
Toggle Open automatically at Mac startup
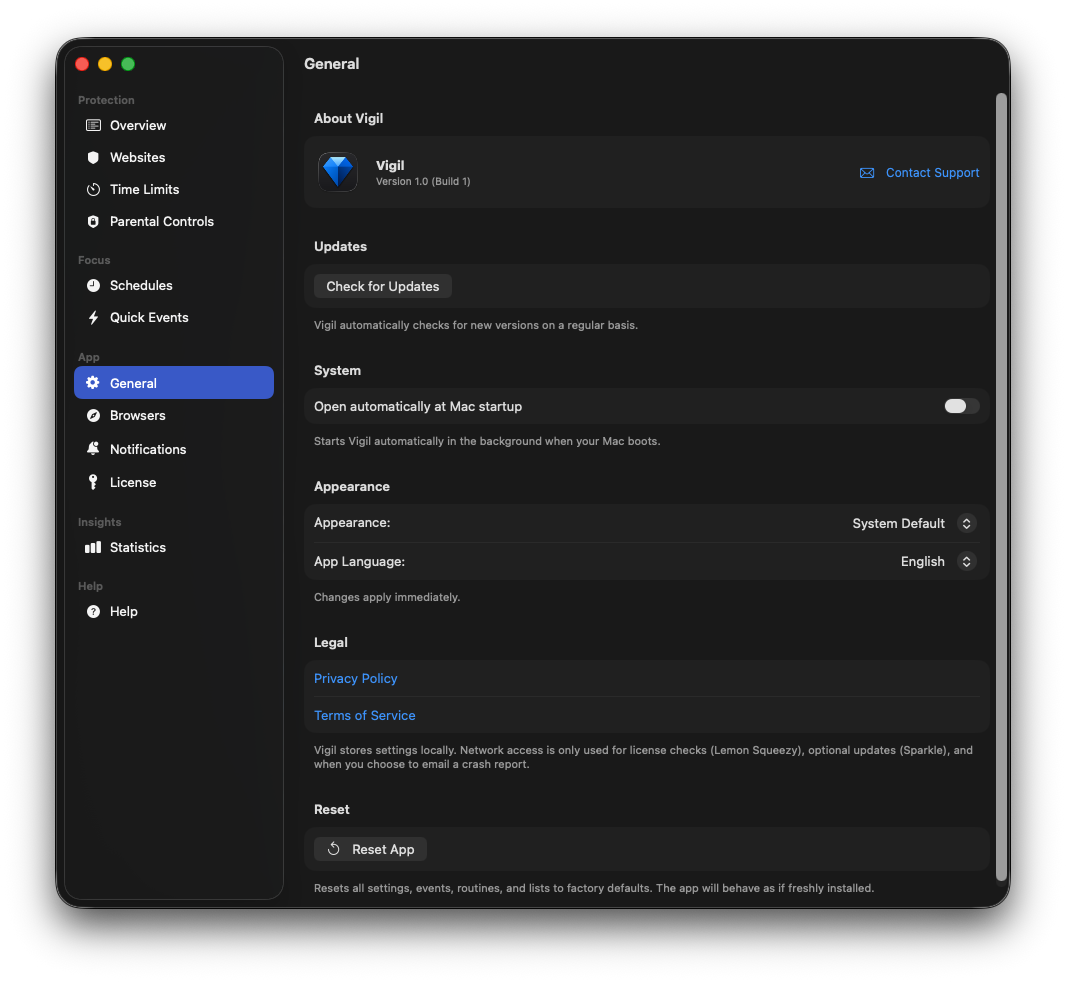point(961,406)
